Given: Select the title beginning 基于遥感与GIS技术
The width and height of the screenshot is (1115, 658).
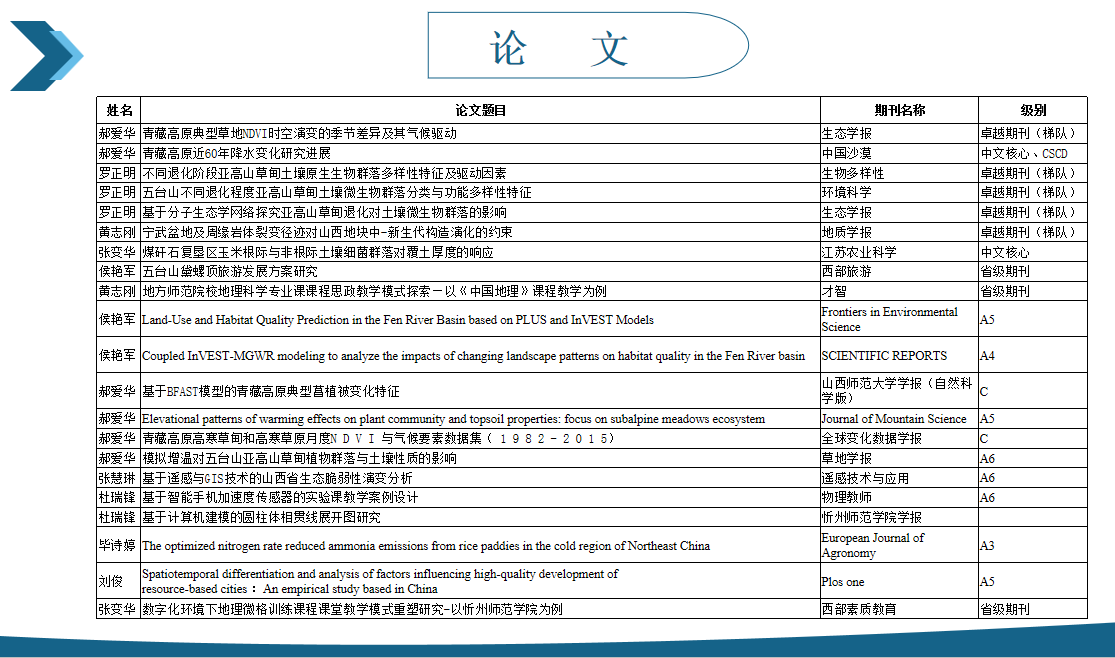Looking at the screenshot, I should (277, 478).
